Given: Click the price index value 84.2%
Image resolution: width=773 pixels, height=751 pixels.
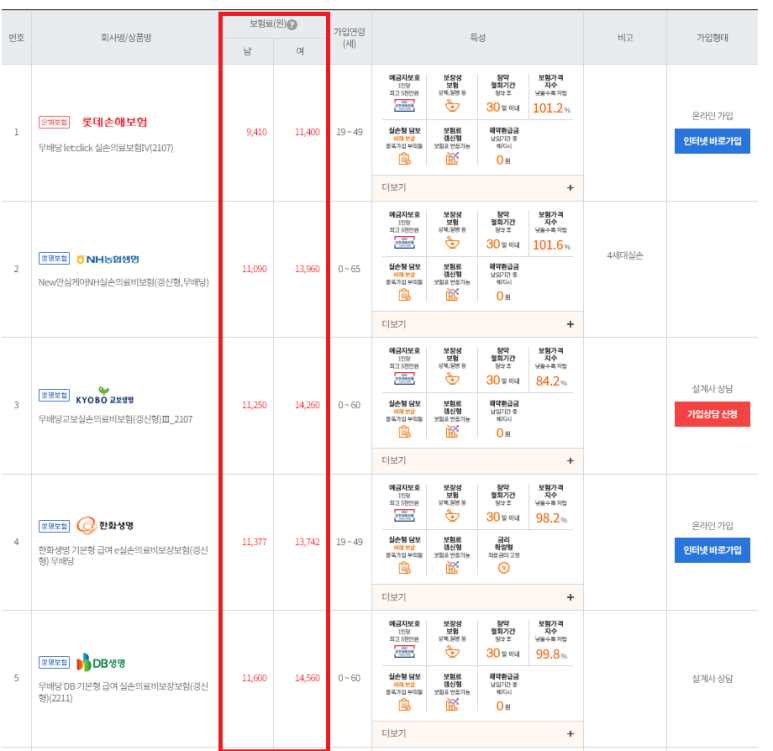Looking at the screenshot, I should coord(551,381).
